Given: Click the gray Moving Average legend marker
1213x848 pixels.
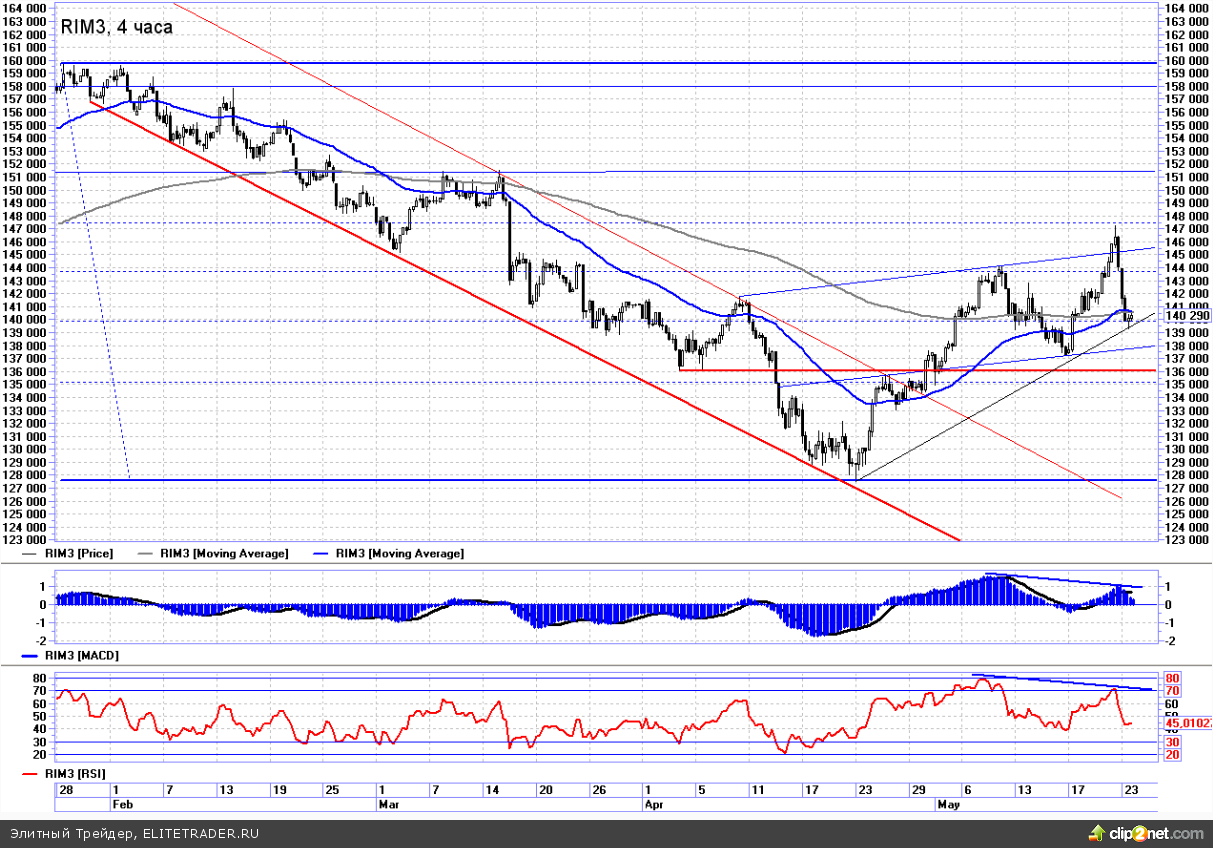Looking at the screenshot, I should coord(145,553).
